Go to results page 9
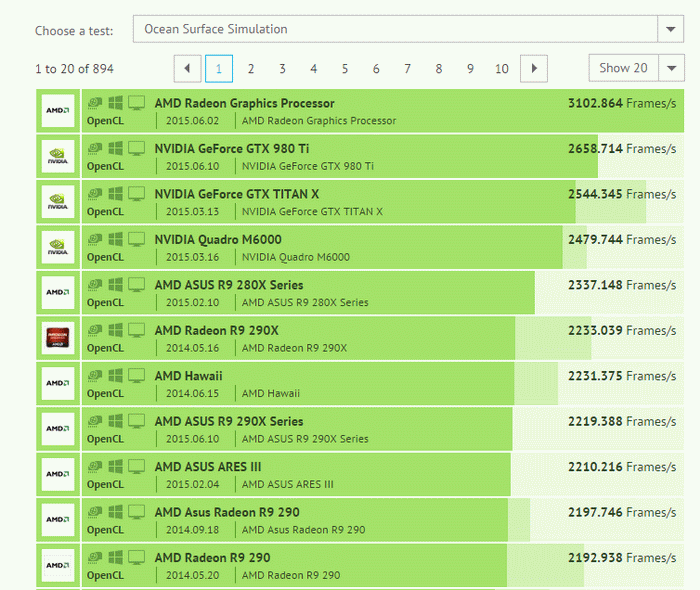Image resolution: width=700 pixels, height=590 pixels. point(470,69)
